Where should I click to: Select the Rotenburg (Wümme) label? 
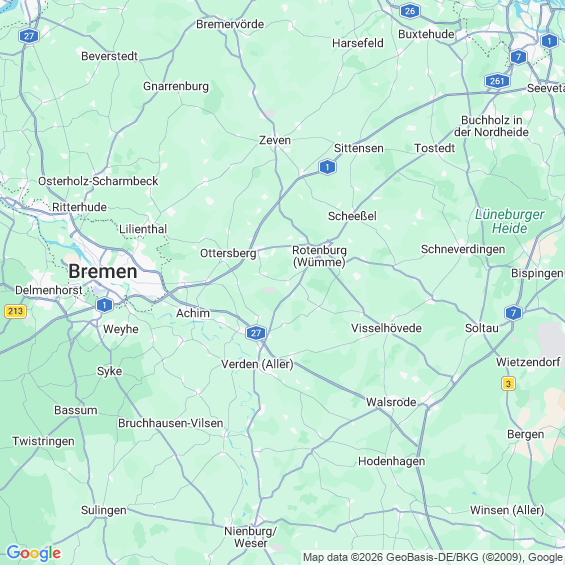tap(319, 256)
